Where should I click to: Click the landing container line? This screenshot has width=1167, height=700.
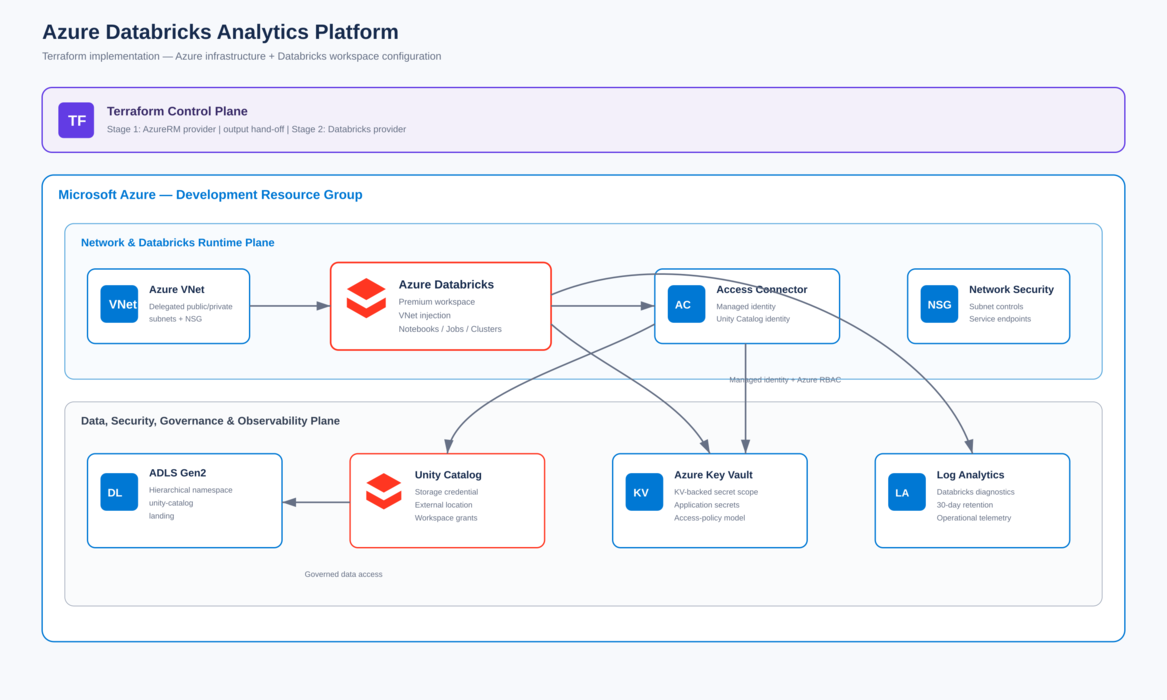tap(162, 516)
